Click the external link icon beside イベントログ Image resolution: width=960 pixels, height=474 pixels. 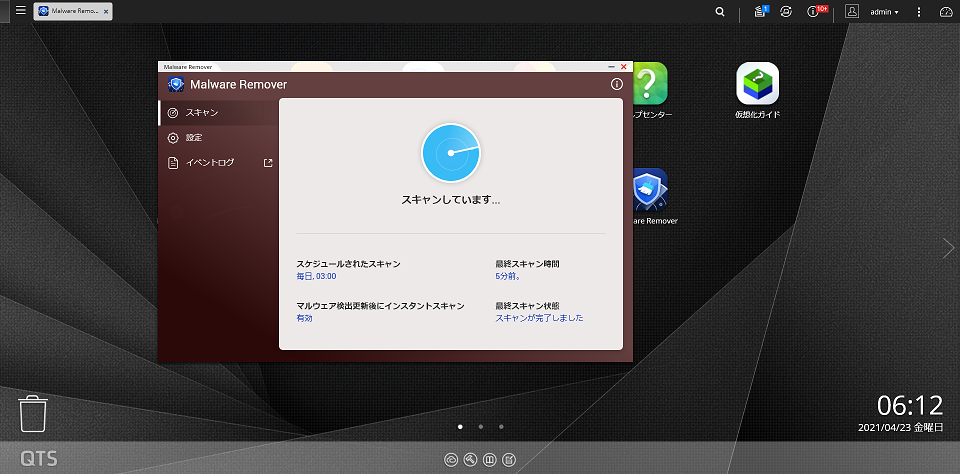[x=268, y=163]
